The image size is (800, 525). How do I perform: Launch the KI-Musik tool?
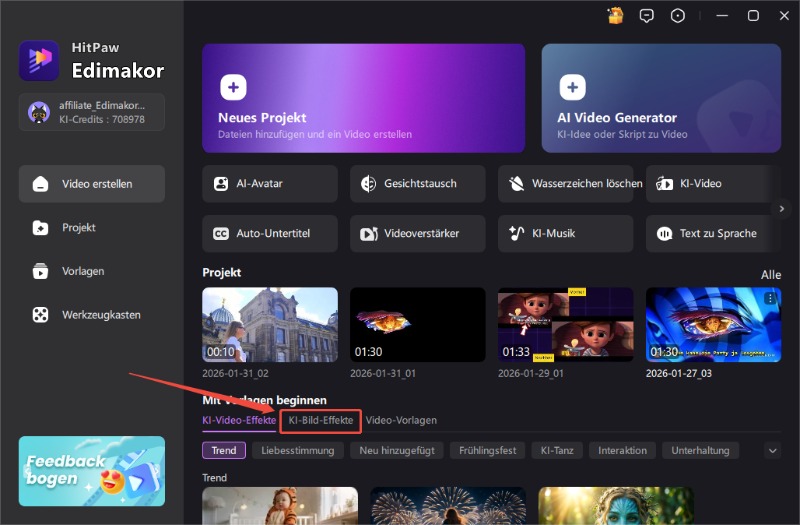pyautogui.click(x=565, y=234)
